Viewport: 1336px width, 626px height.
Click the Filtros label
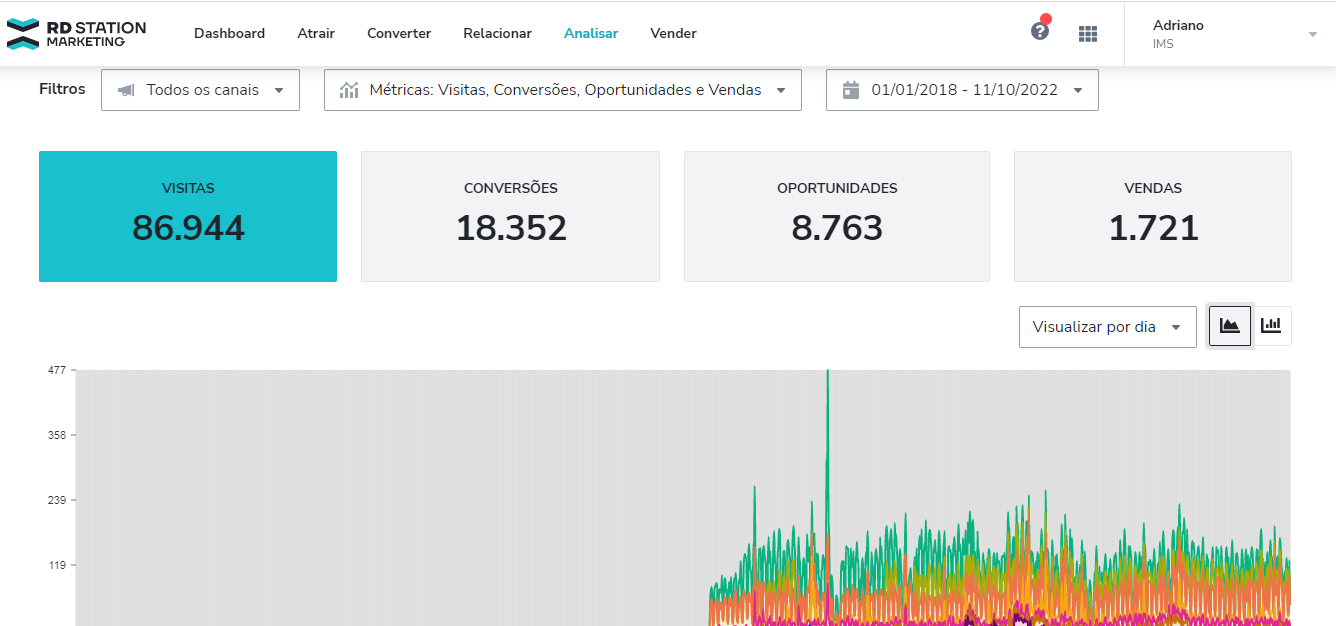tap(62, 89)
